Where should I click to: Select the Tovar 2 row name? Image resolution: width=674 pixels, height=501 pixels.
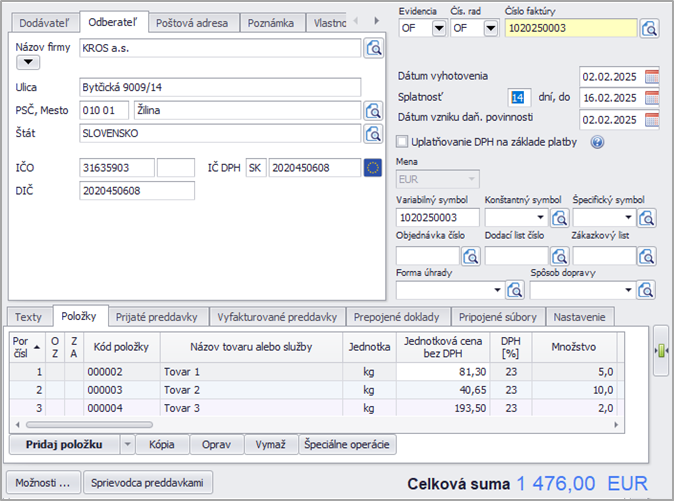182,390
